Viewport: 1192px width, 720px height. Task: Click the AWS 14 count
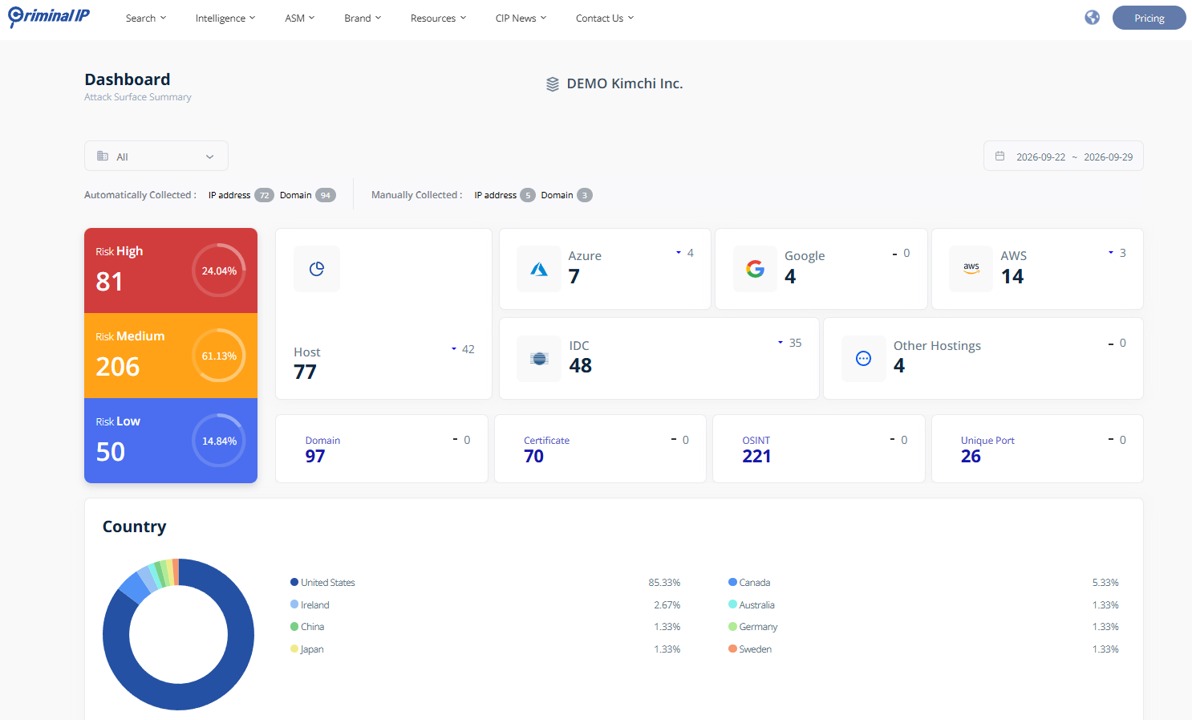click(x=1012, y=277)
